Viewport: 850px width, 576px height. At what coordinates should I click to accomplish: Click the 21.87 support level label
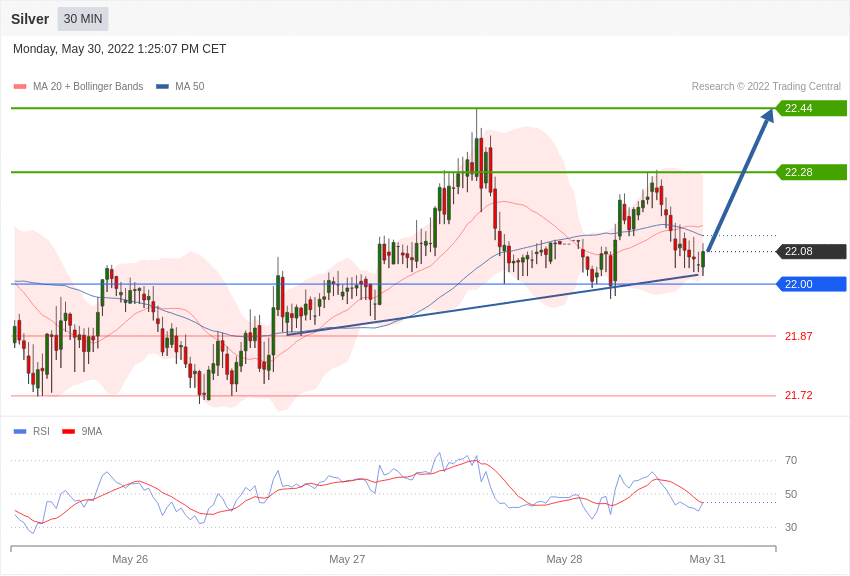click(x=799, y=336)
